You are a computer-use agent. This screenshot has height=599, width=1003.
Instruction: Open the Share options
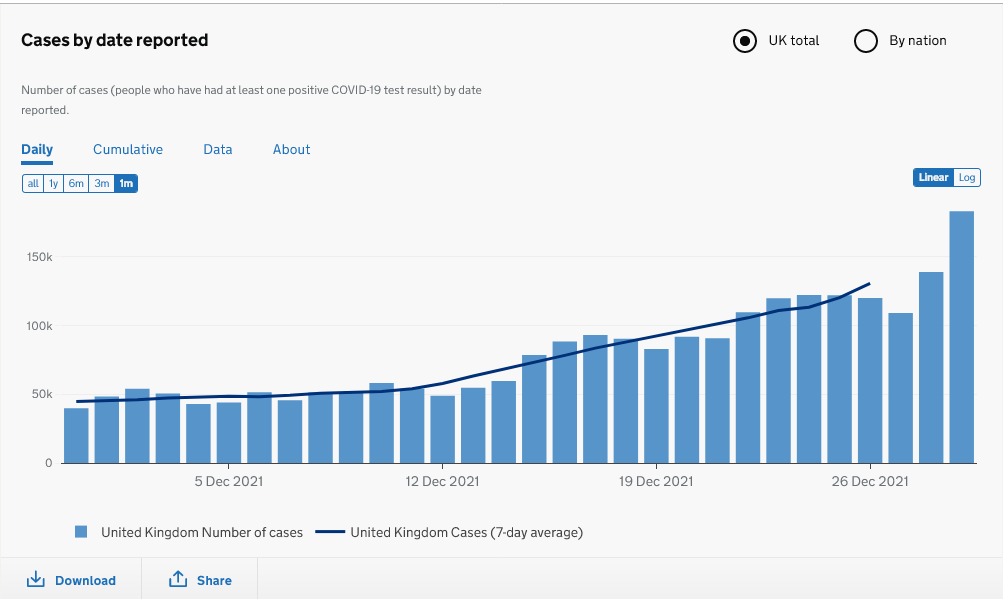coord(212,579)
